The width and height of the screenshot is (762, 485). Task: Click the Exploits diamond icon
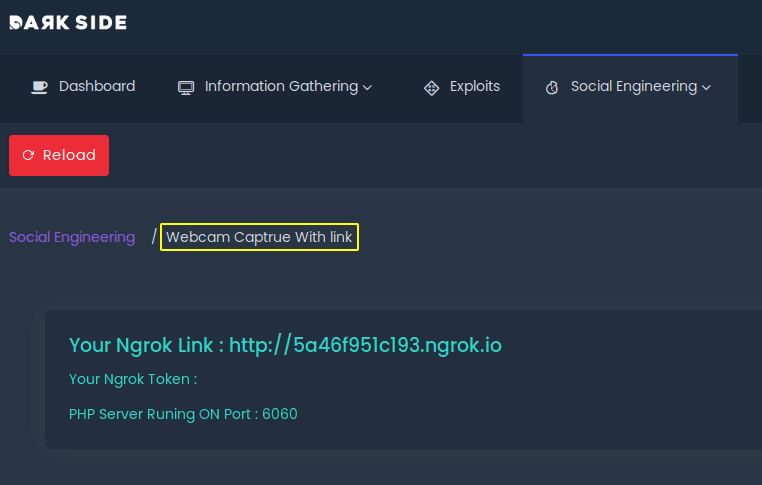click(x=432, y=87)
